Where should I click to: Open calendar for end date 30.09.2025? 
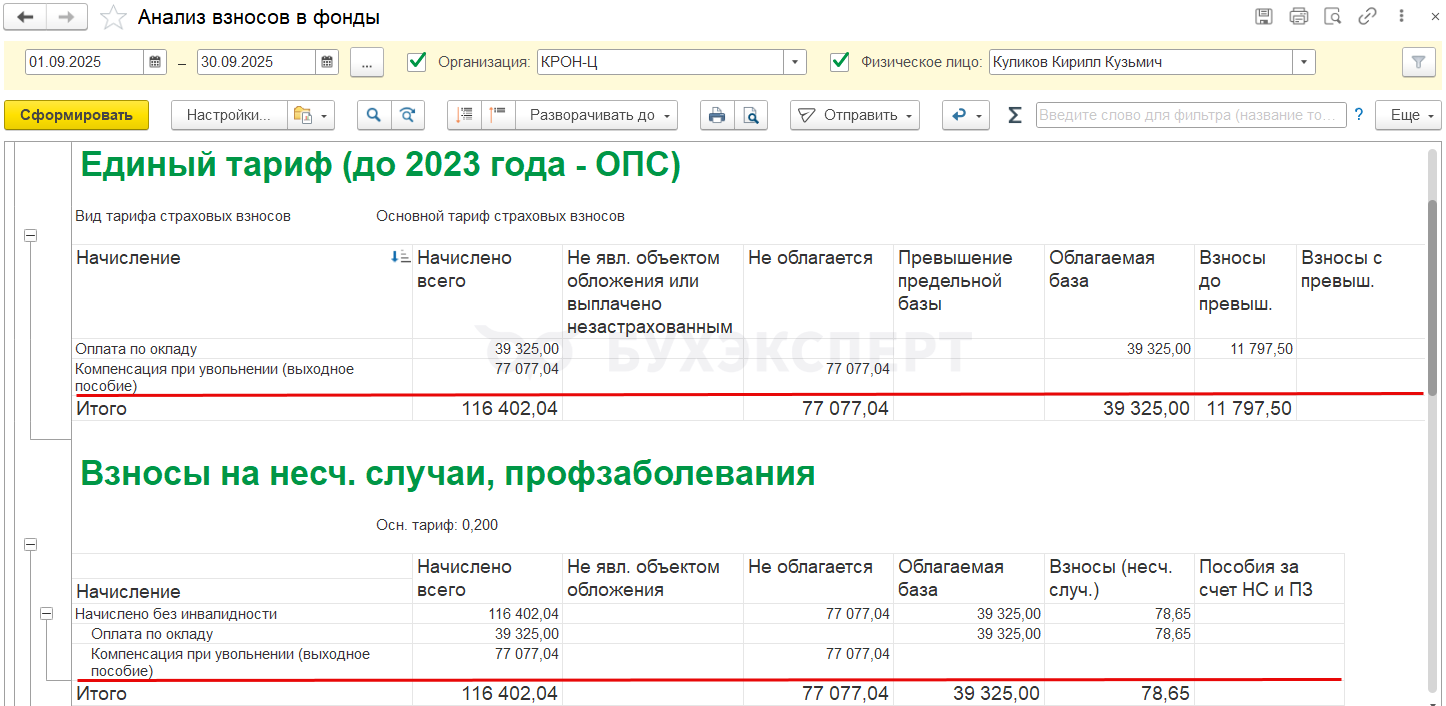[x=329, y=62]
